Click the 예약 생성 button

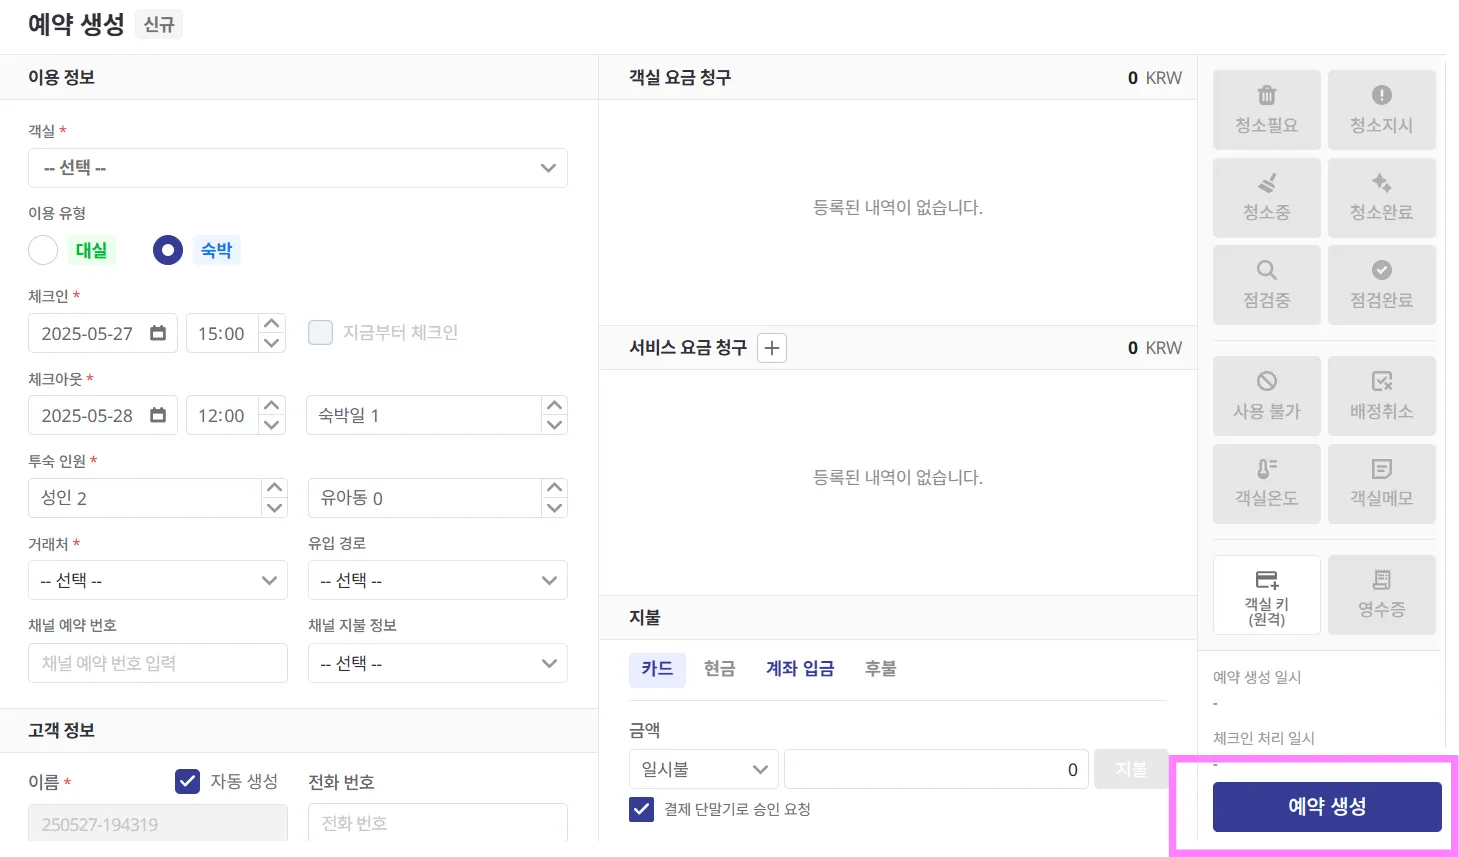coord(1326,806)
